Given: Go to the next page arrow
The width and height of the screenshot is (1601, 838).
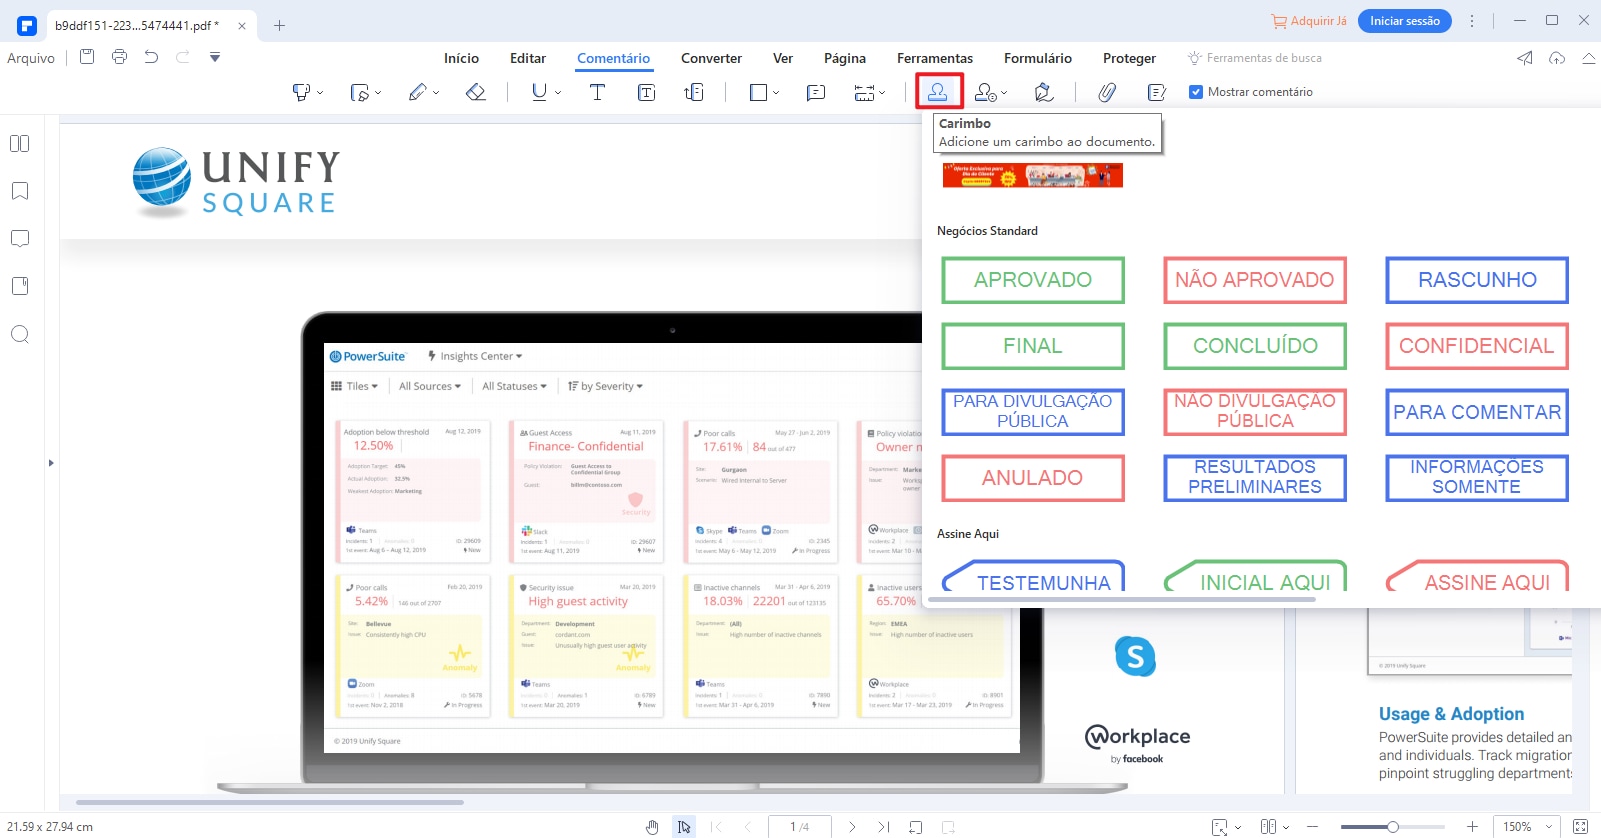Looking at the screenshot, I should [852, 827].
